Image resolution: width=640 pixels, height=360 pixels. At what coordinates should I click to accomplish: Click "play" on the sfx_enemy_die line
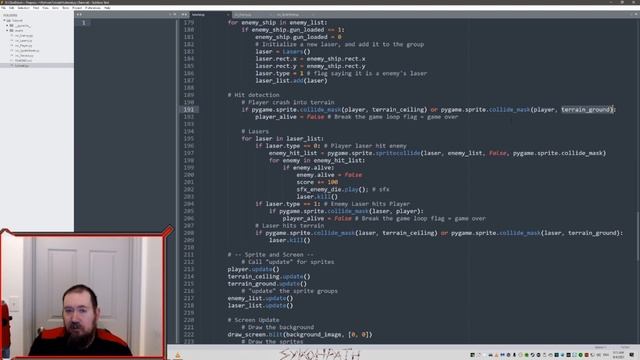[351, 189]
